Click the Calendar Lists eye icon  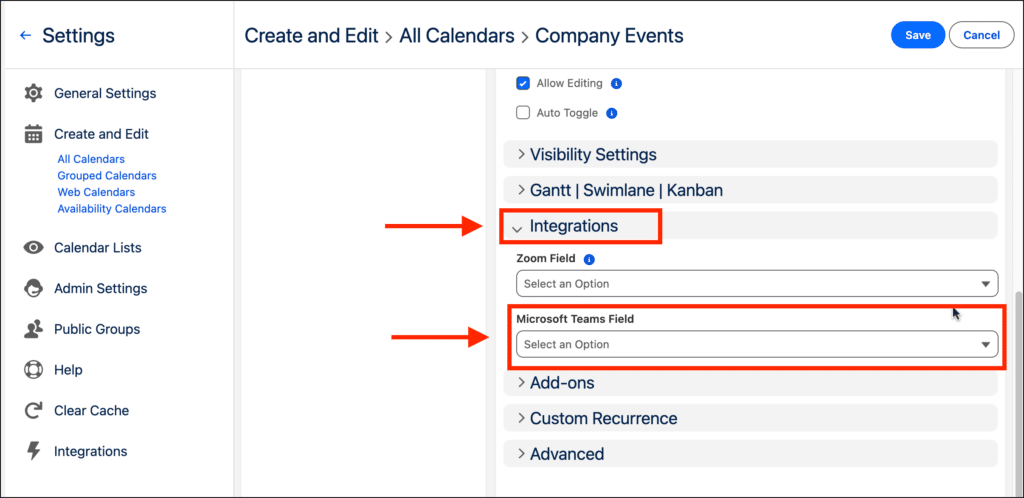coord(33,248)
